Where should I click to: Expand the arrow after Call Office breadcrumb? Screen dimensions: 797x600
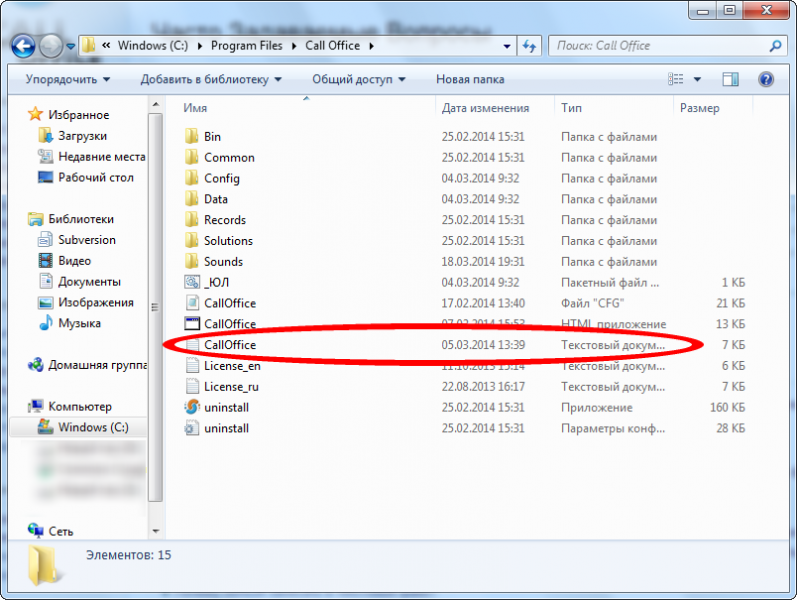372,46
